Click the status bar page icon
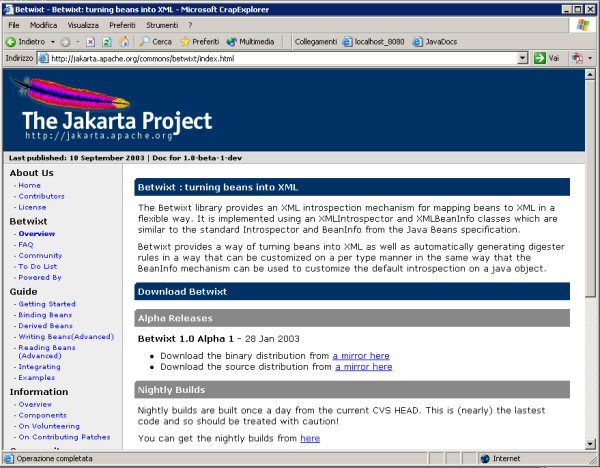Viewport: 600px width, 468px height. coord(8,458)
